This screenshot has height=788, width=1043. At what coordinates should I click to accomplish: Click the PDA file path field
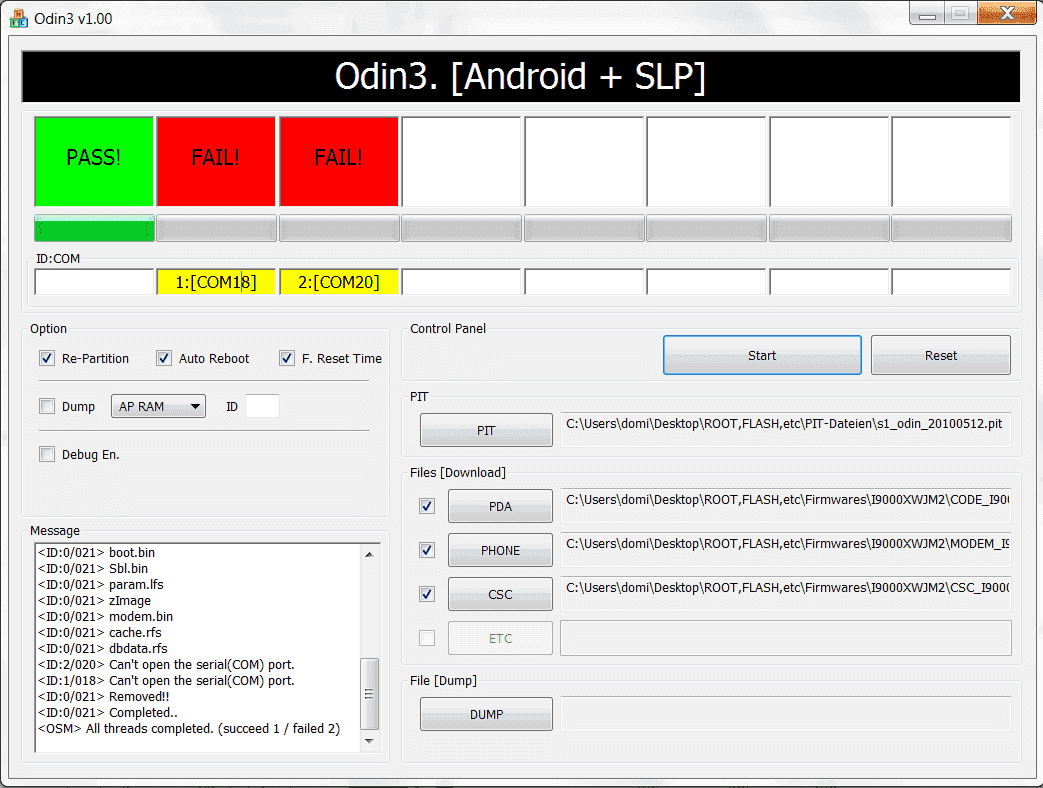pos(786,505)
